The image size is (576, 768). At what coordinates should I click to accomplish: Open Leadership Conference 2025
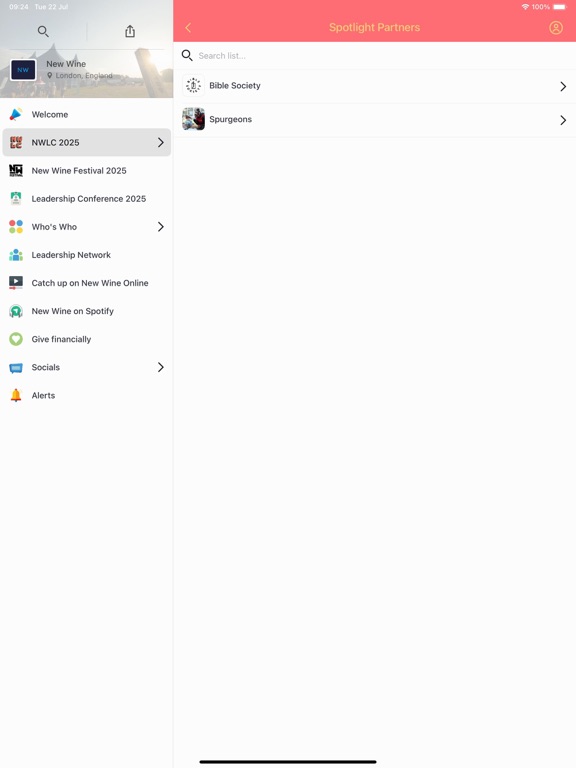point(87,198)
